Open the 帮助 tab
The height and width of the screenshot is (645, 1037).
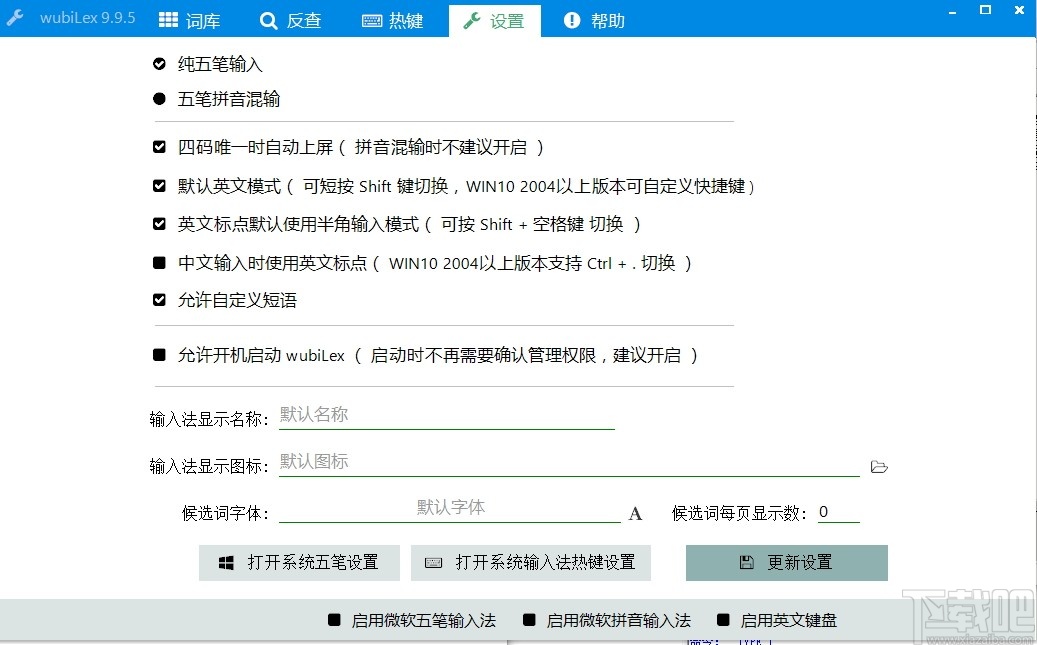(x=593, y=19)
